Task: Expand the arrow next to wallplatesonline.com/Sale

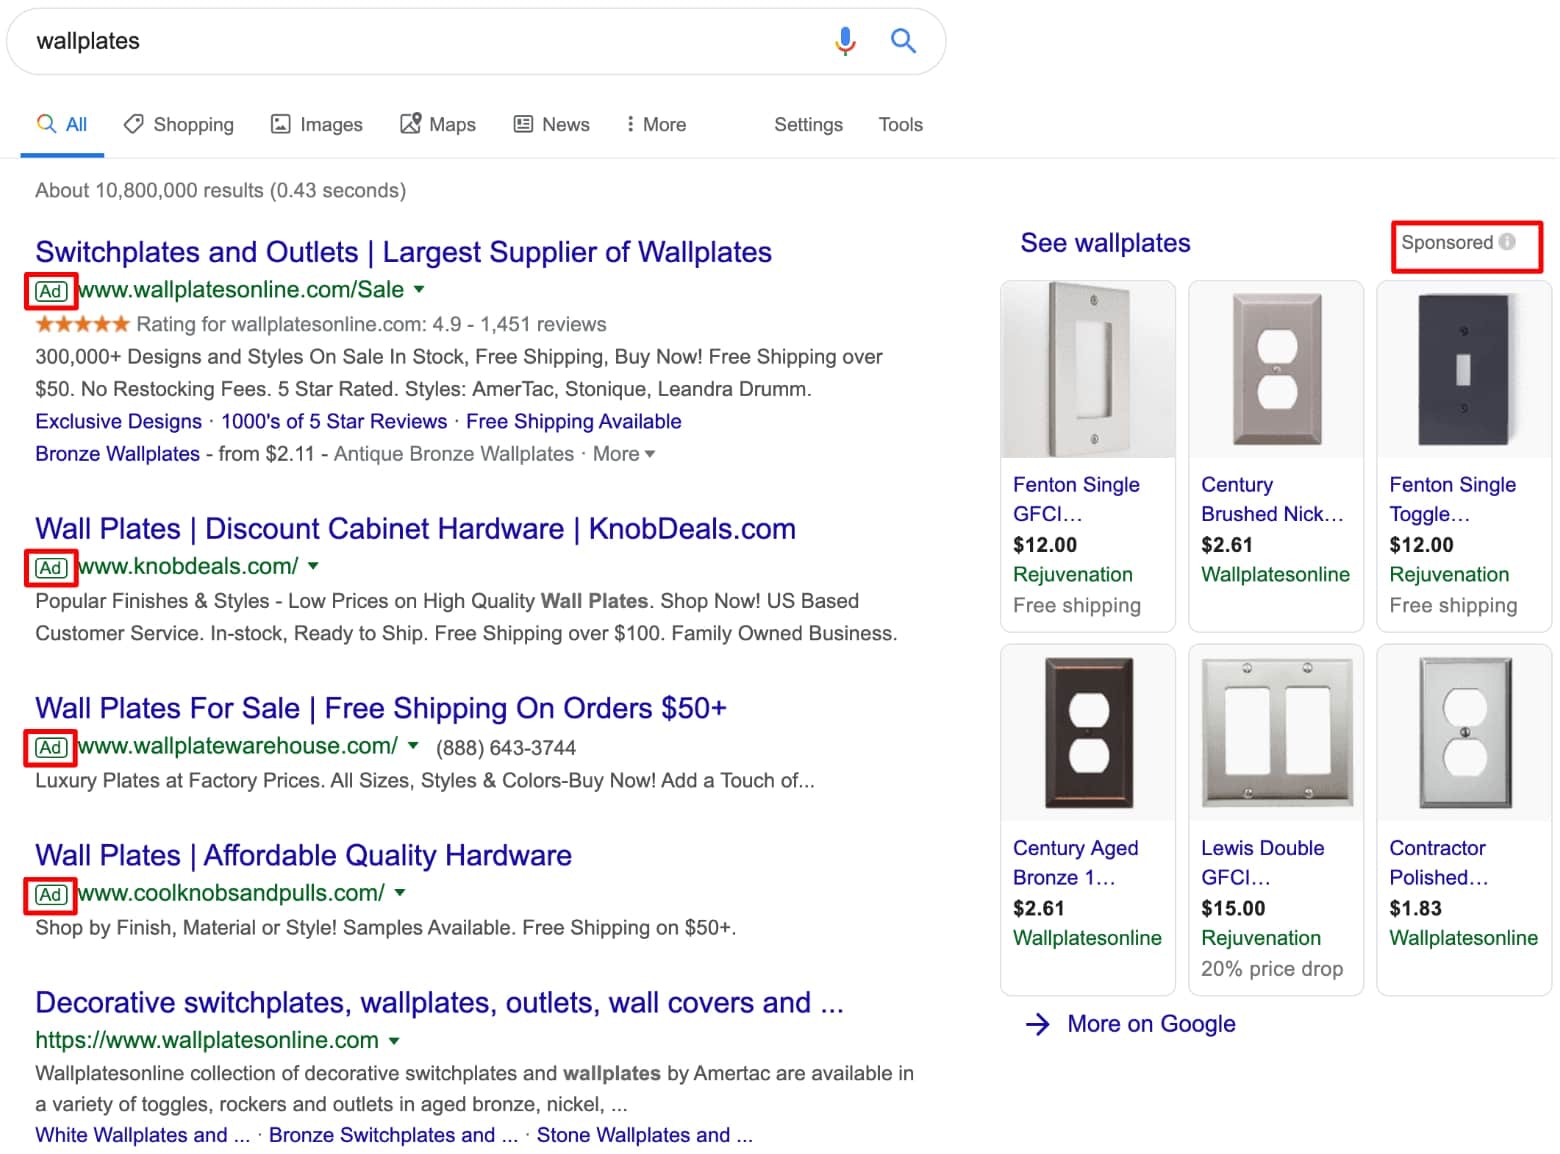Action: pyautogui.click(x=419, y=290)
